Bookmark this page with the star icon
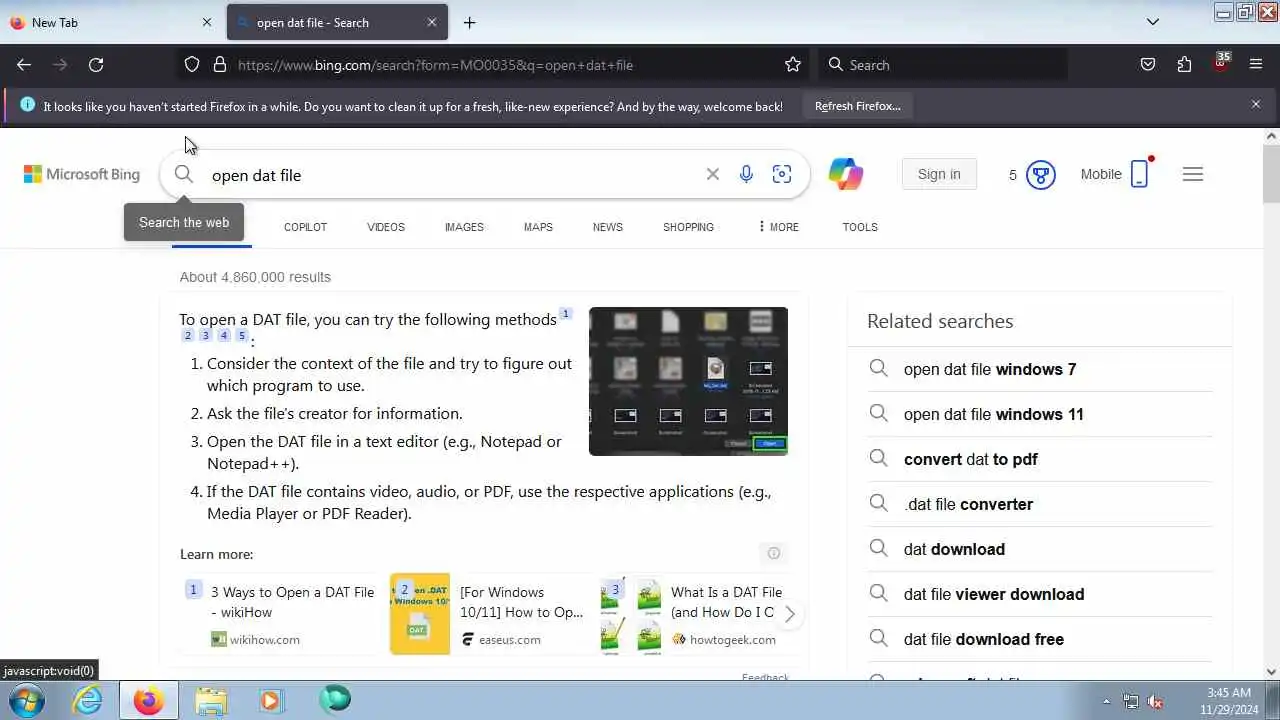The width and height of the screenshot is (1280, 720). pyautogui.click(x=793, y=65)
